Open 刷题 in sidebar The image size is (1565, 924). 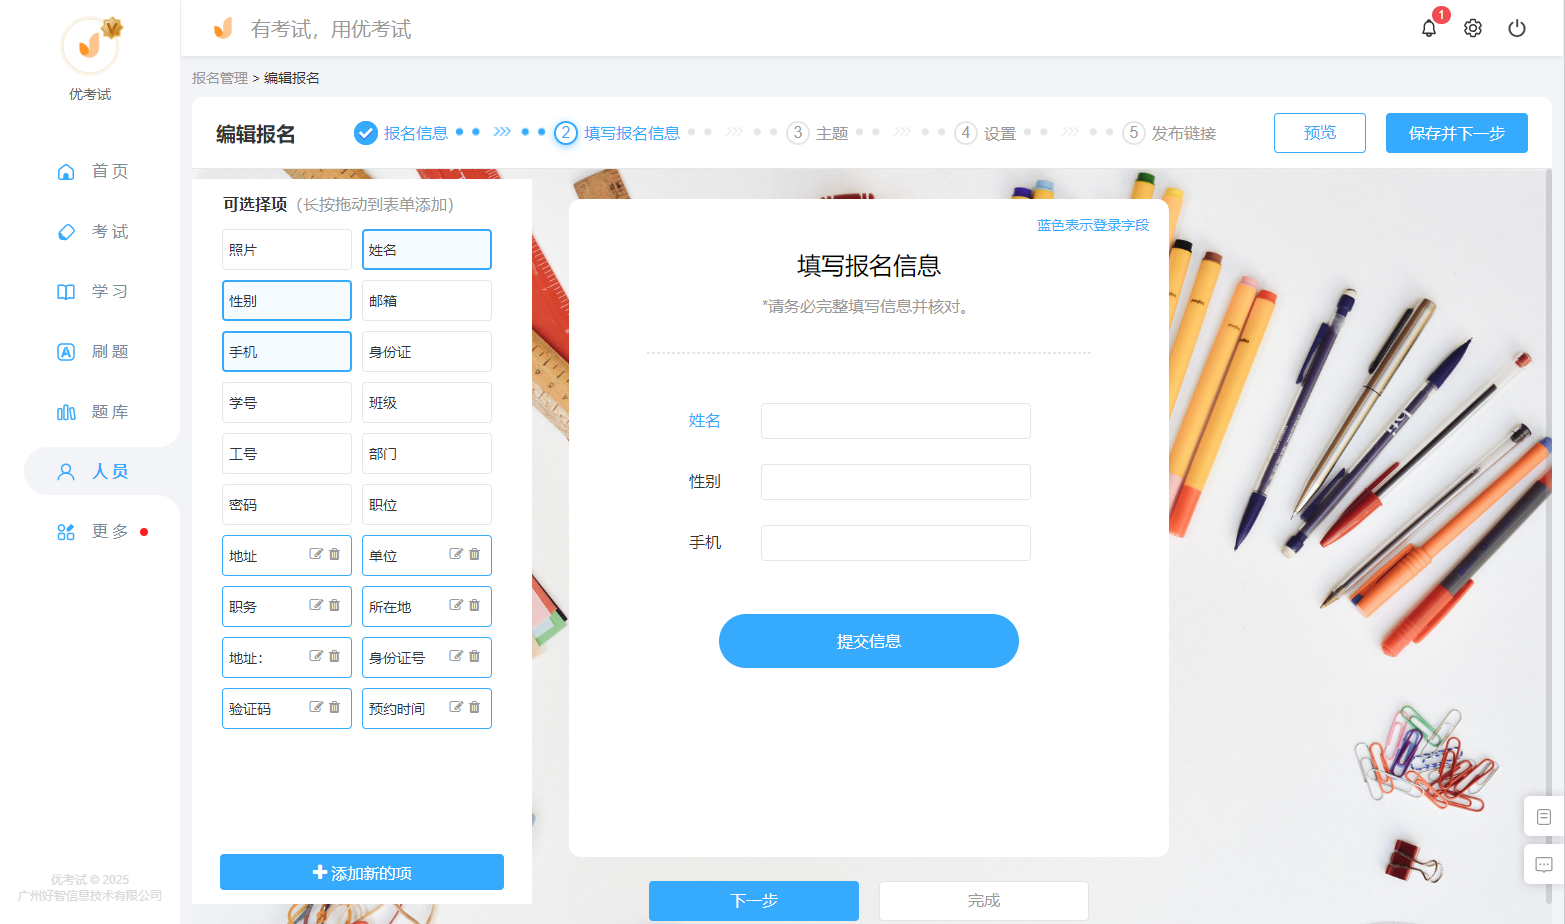(x=92, y=351)
